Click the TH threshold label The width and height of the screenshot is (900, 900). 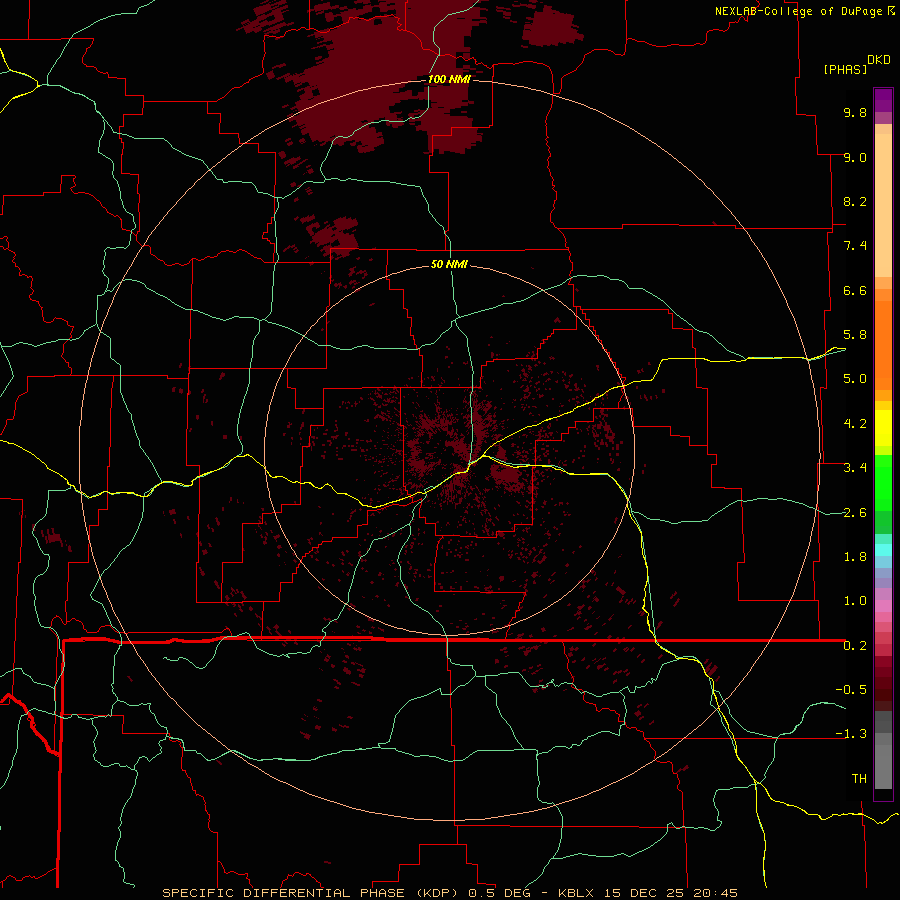click(859, 779)
